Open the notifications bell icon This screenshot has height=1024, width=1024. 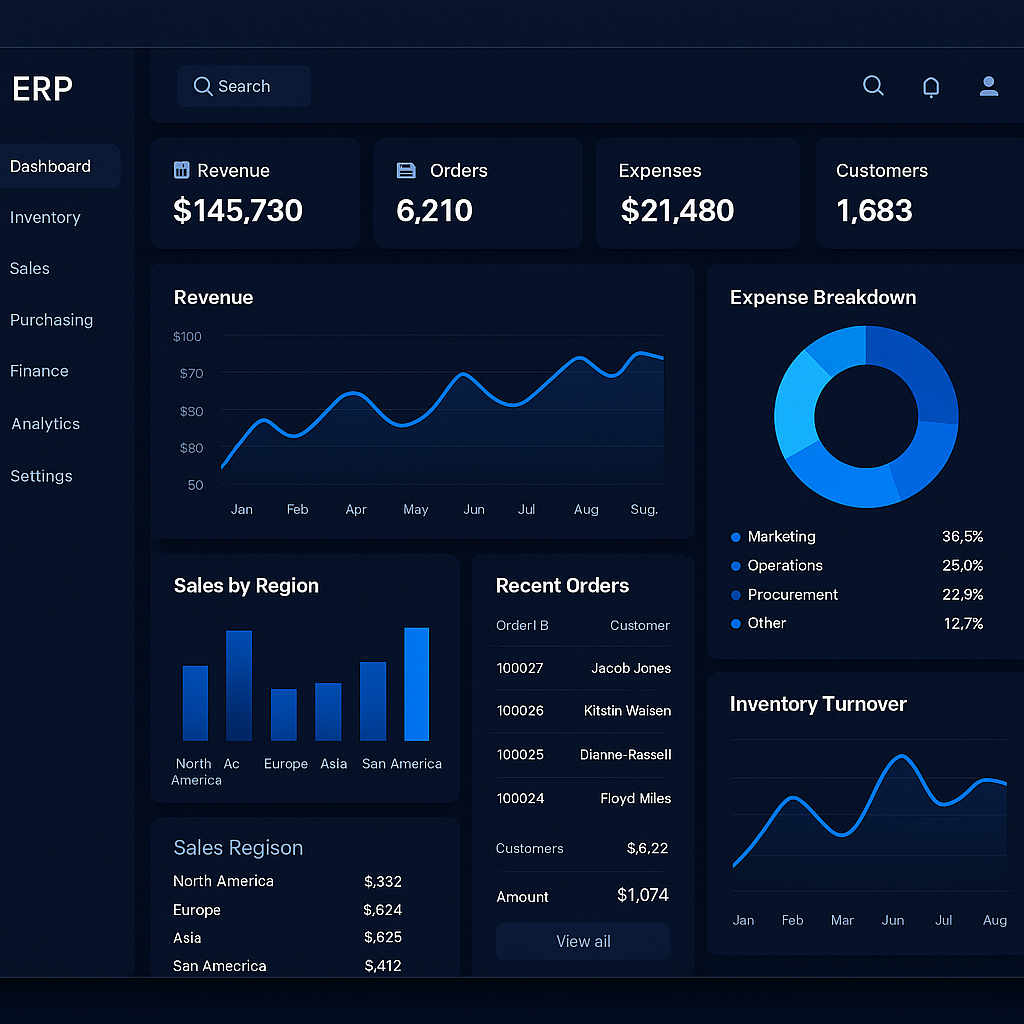tap(931, 87)
